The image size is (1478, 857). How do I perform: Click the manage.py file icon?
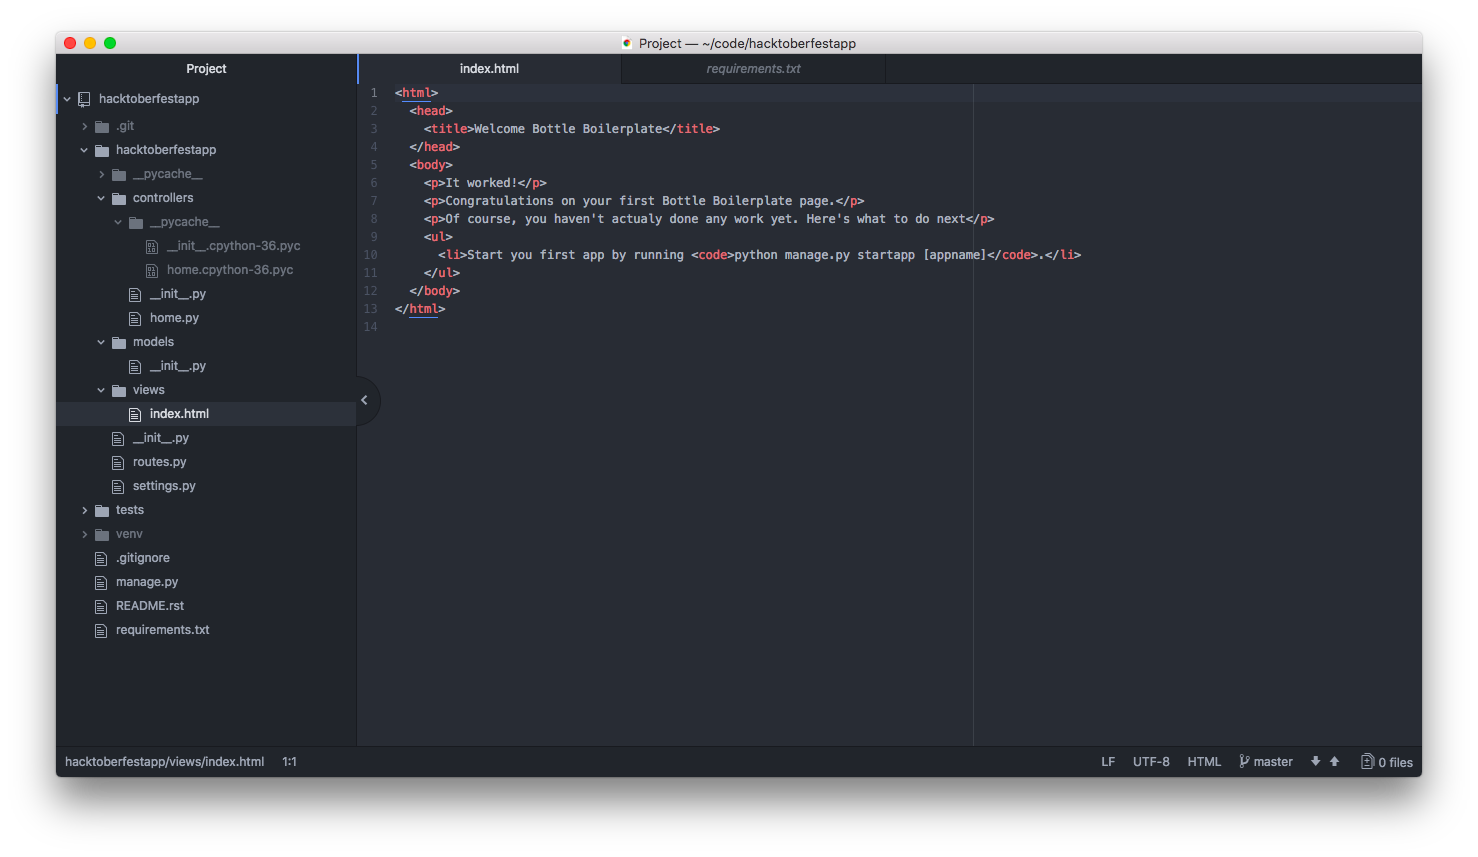[101, 581]
